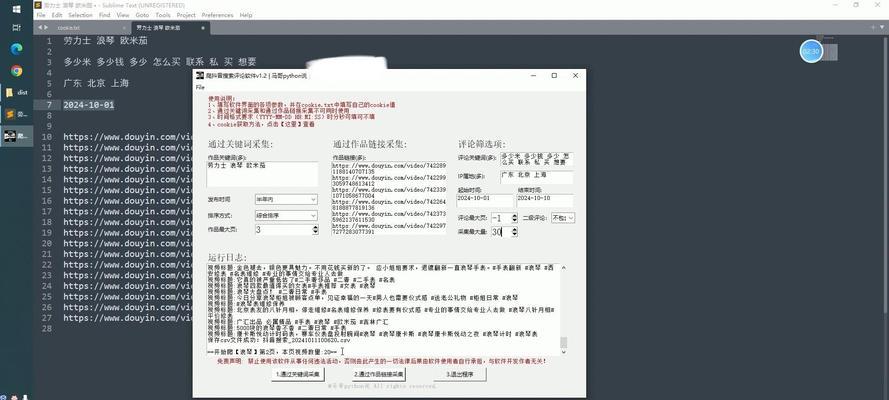Open Sublime Tools menu

click(x=163, y=15)
